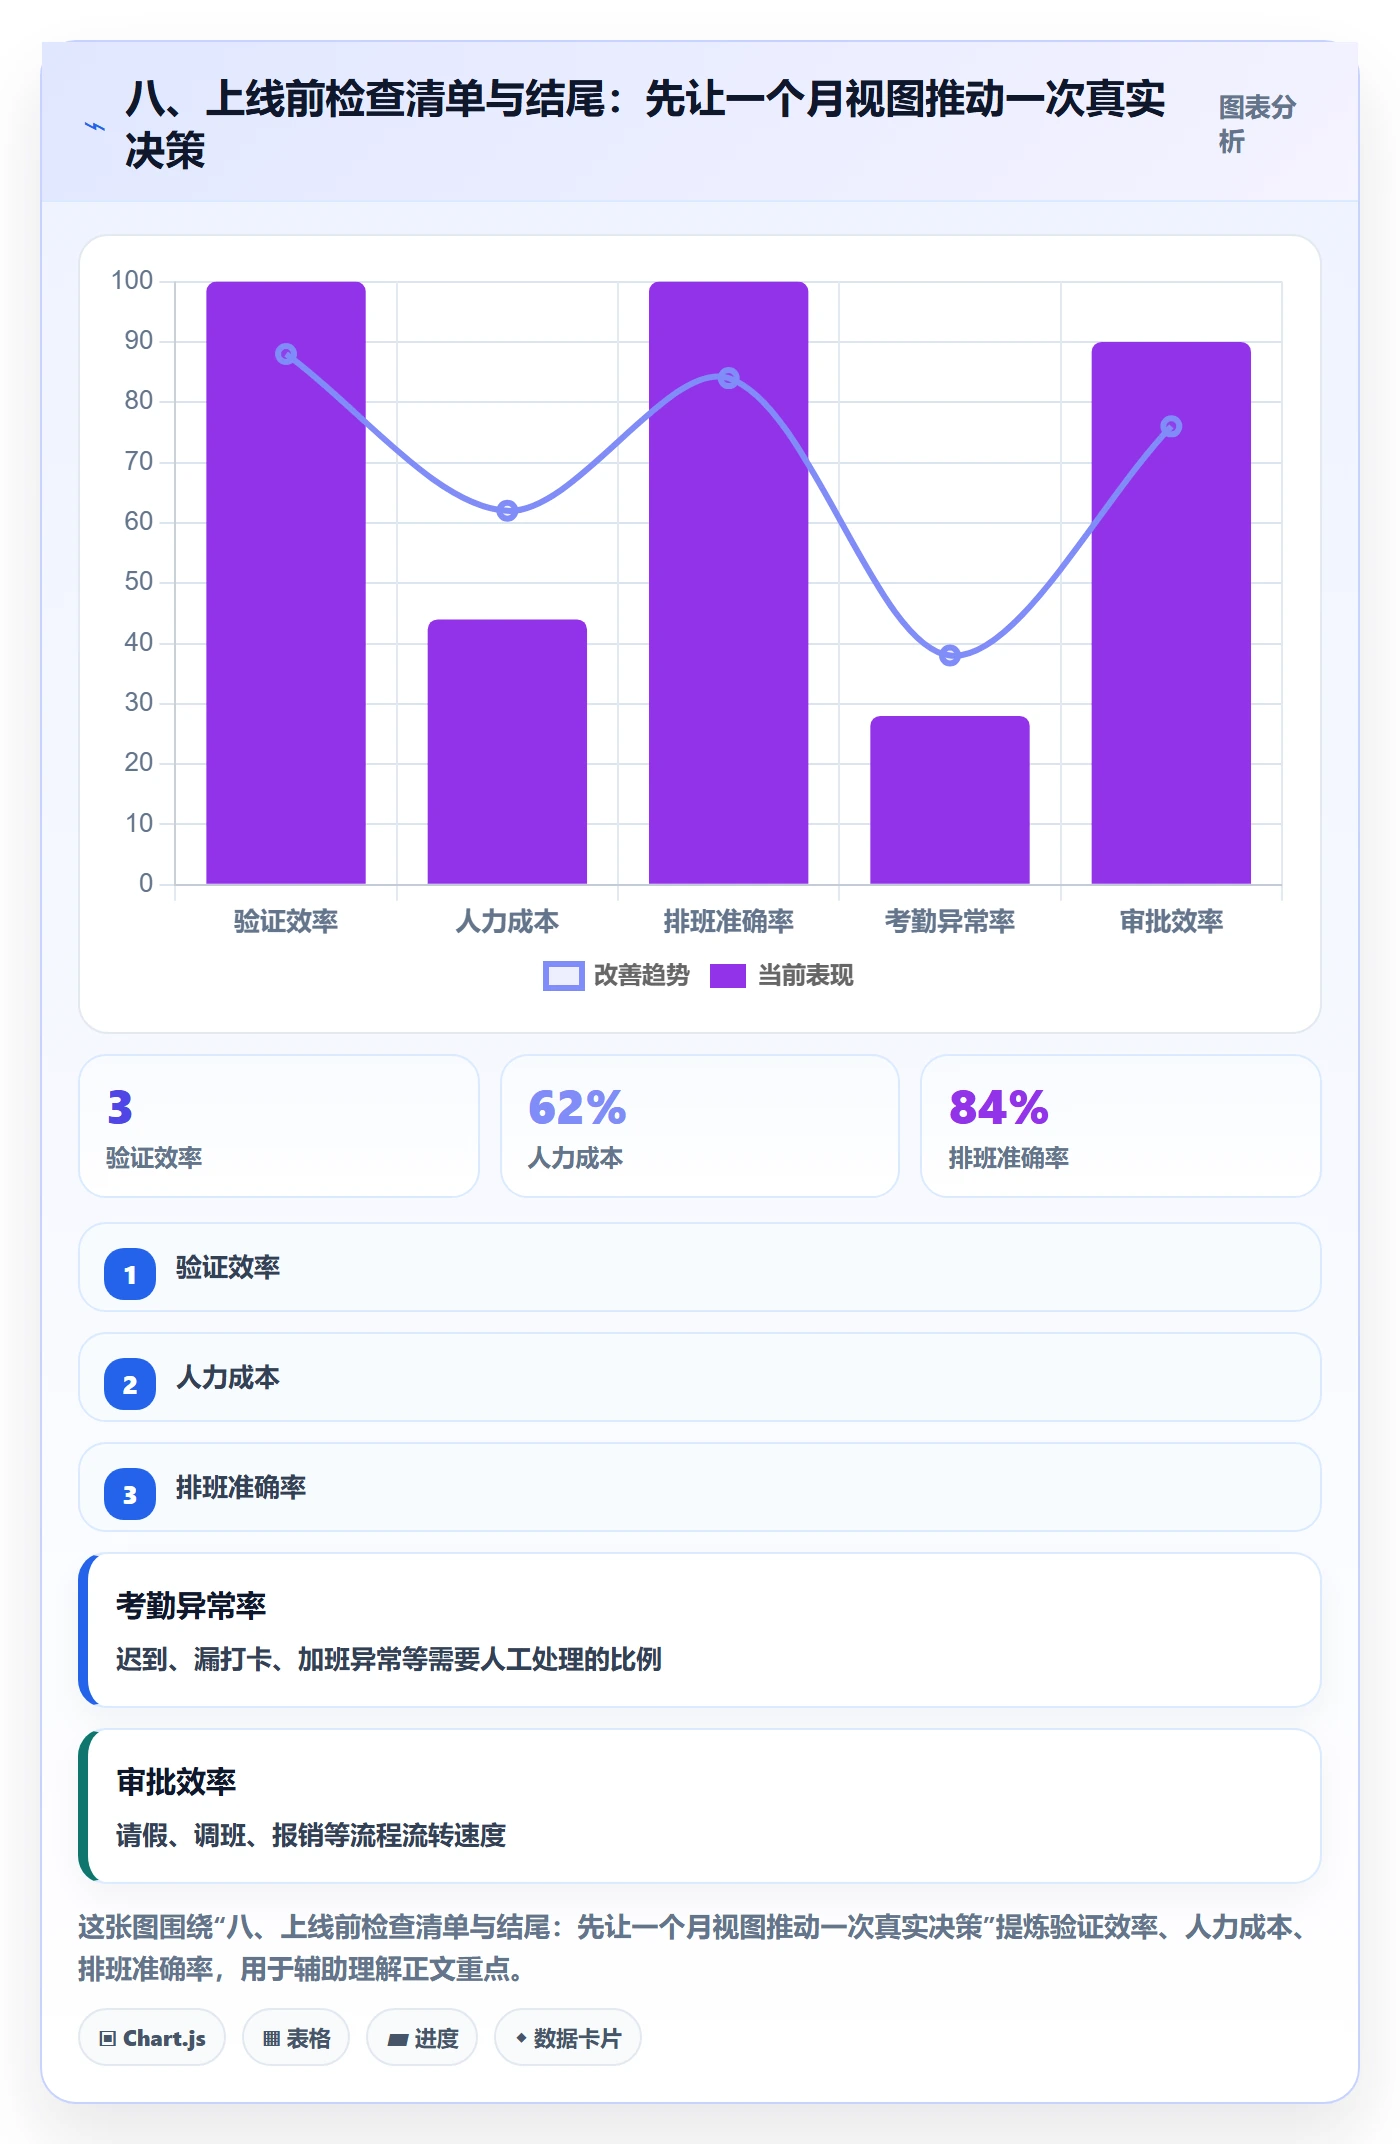The width and height of the screenshot is (1400, 2144).
Task: Click the trend line point on the 审批效率 bar
Action: coord(1171,427)
